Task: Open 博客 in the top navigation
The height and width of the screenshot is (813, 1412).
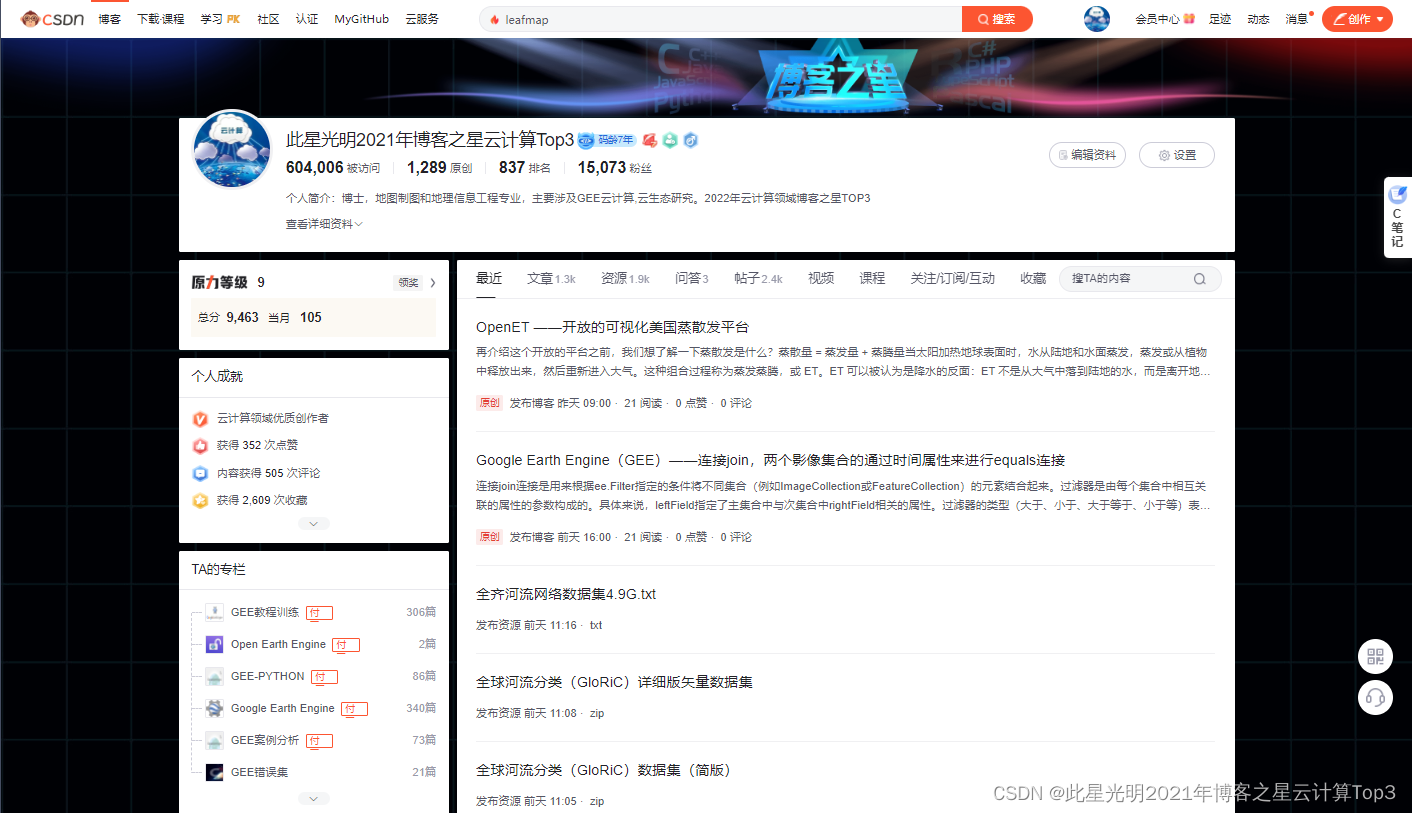Action: (109, 19)
